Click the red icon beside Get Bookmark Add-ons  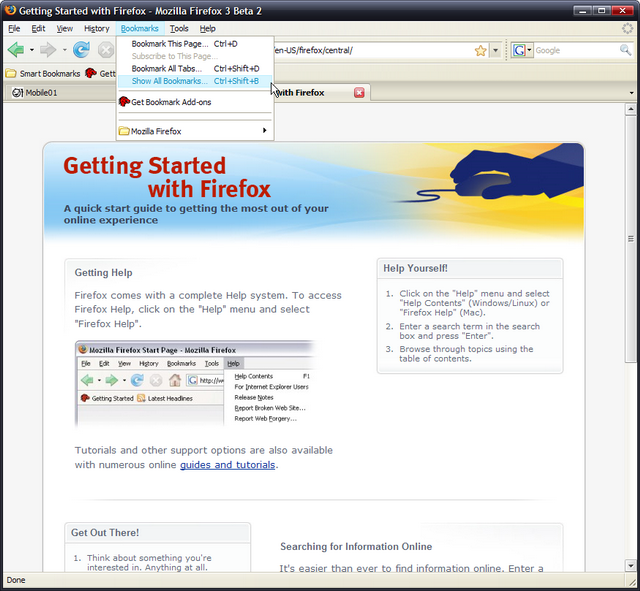tap(124, 102)
